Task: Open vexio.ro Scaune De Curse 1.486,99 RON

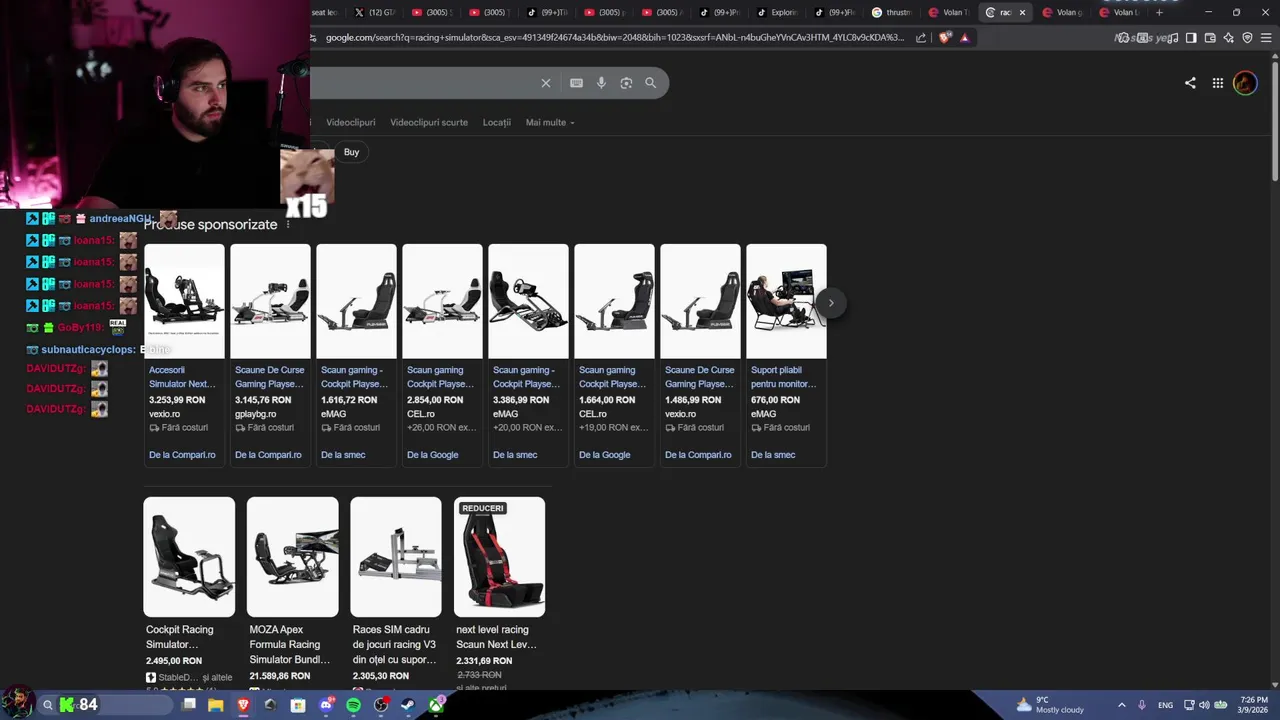Action: coord(700,355)
